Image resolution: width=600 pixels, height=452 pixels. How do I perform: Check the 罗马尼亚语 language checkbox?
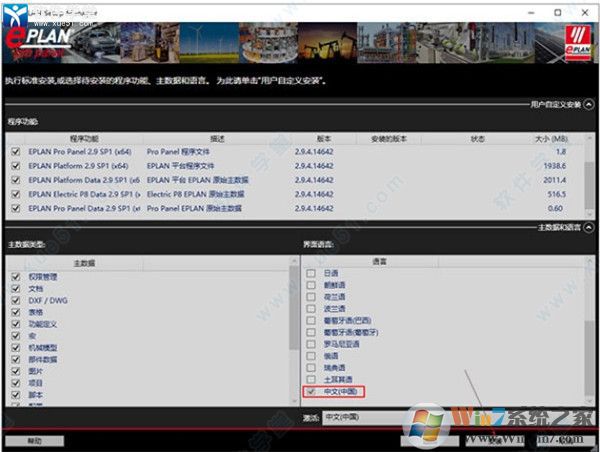point(311,344)
